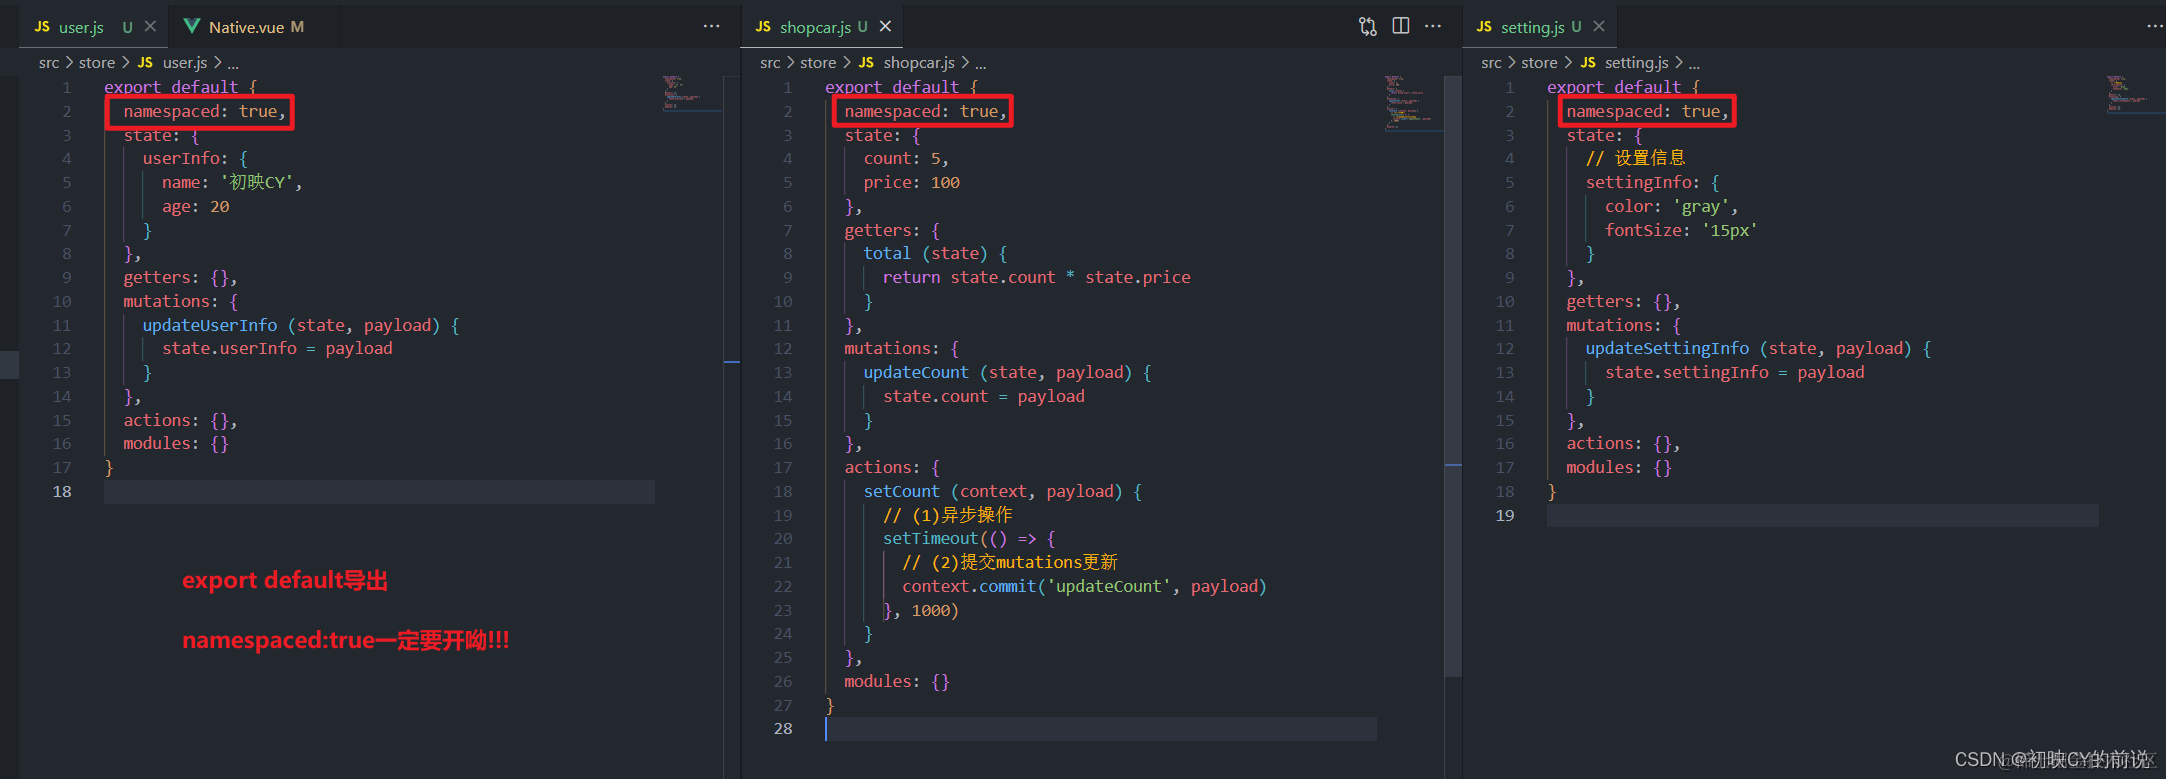Click 'price: 100' line in shopcar.js
This screenshot has height=779, width=2166.
click(912, 183)
